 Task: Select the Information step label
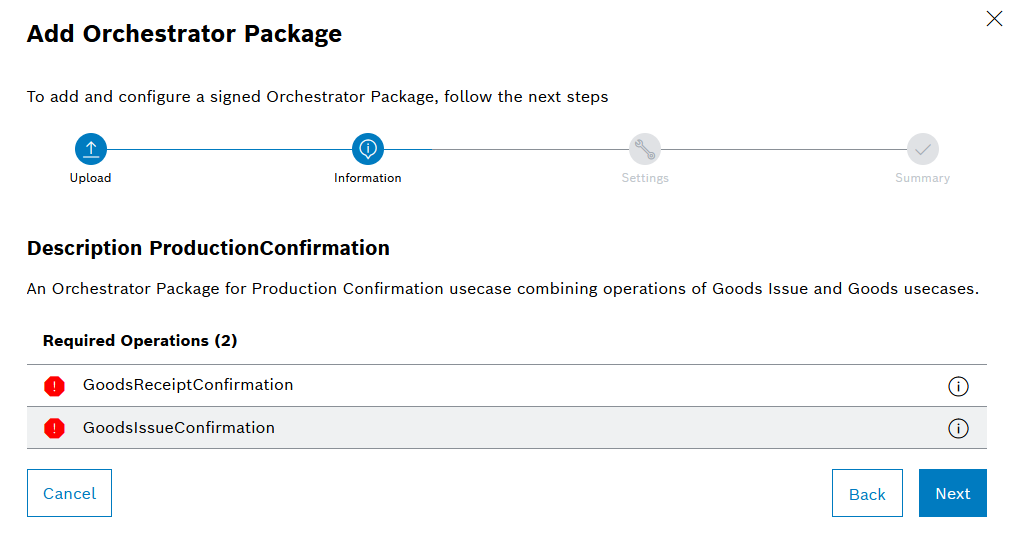coord(368,178)
